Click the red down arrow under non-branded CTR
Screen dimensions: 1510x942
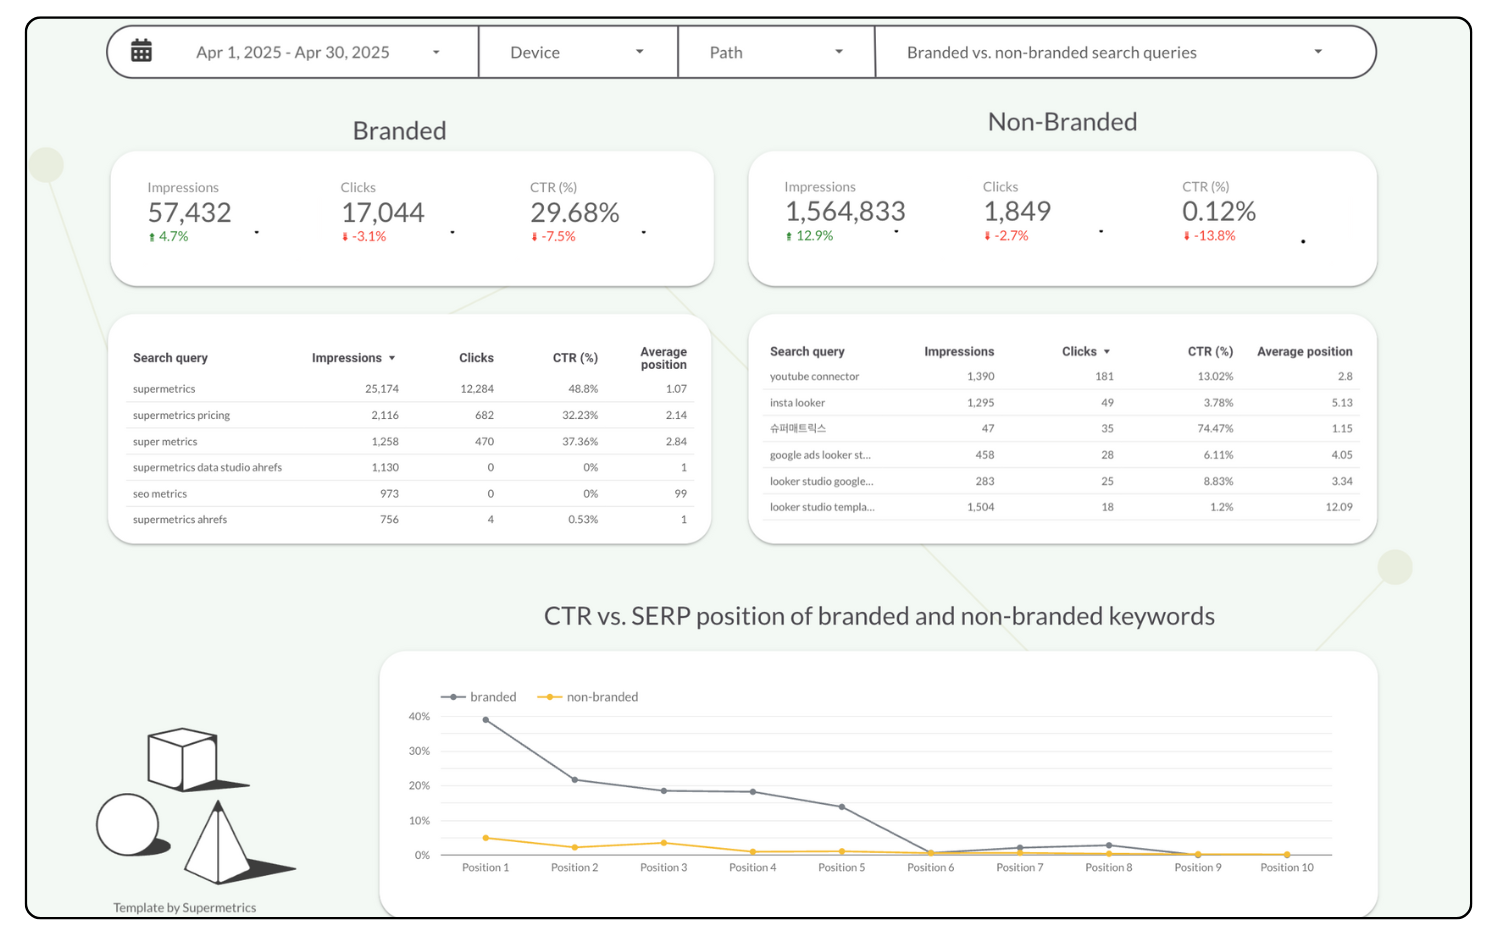pos(1187,237)
